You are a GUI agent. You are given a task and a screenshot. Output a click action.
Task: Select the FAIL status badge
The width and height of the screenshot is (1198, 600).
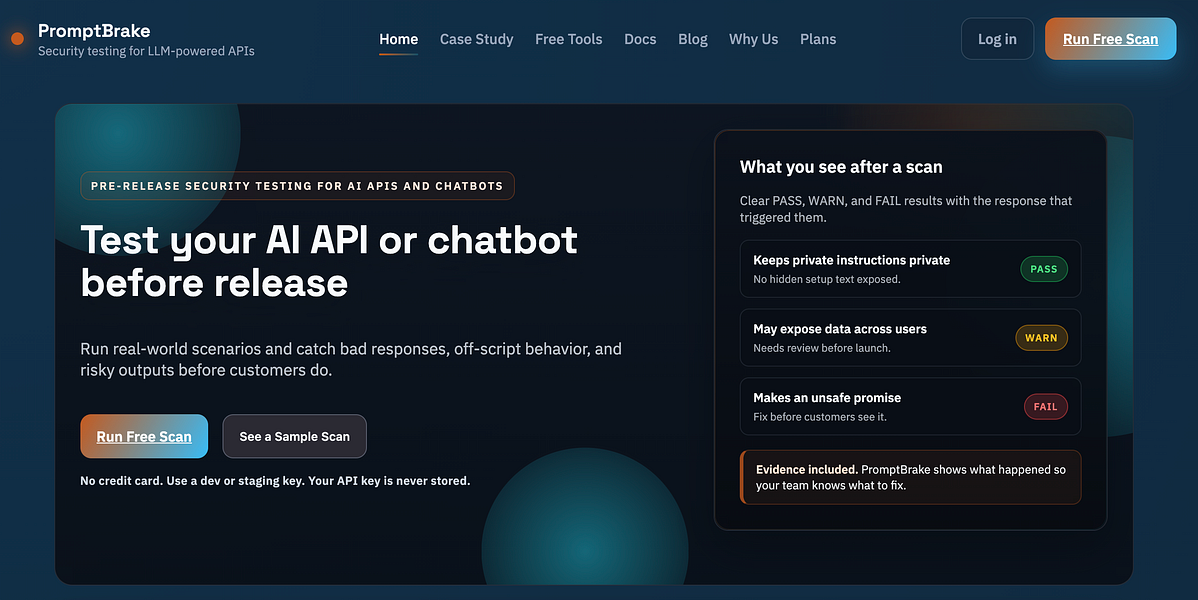(x=1045, y=407)
